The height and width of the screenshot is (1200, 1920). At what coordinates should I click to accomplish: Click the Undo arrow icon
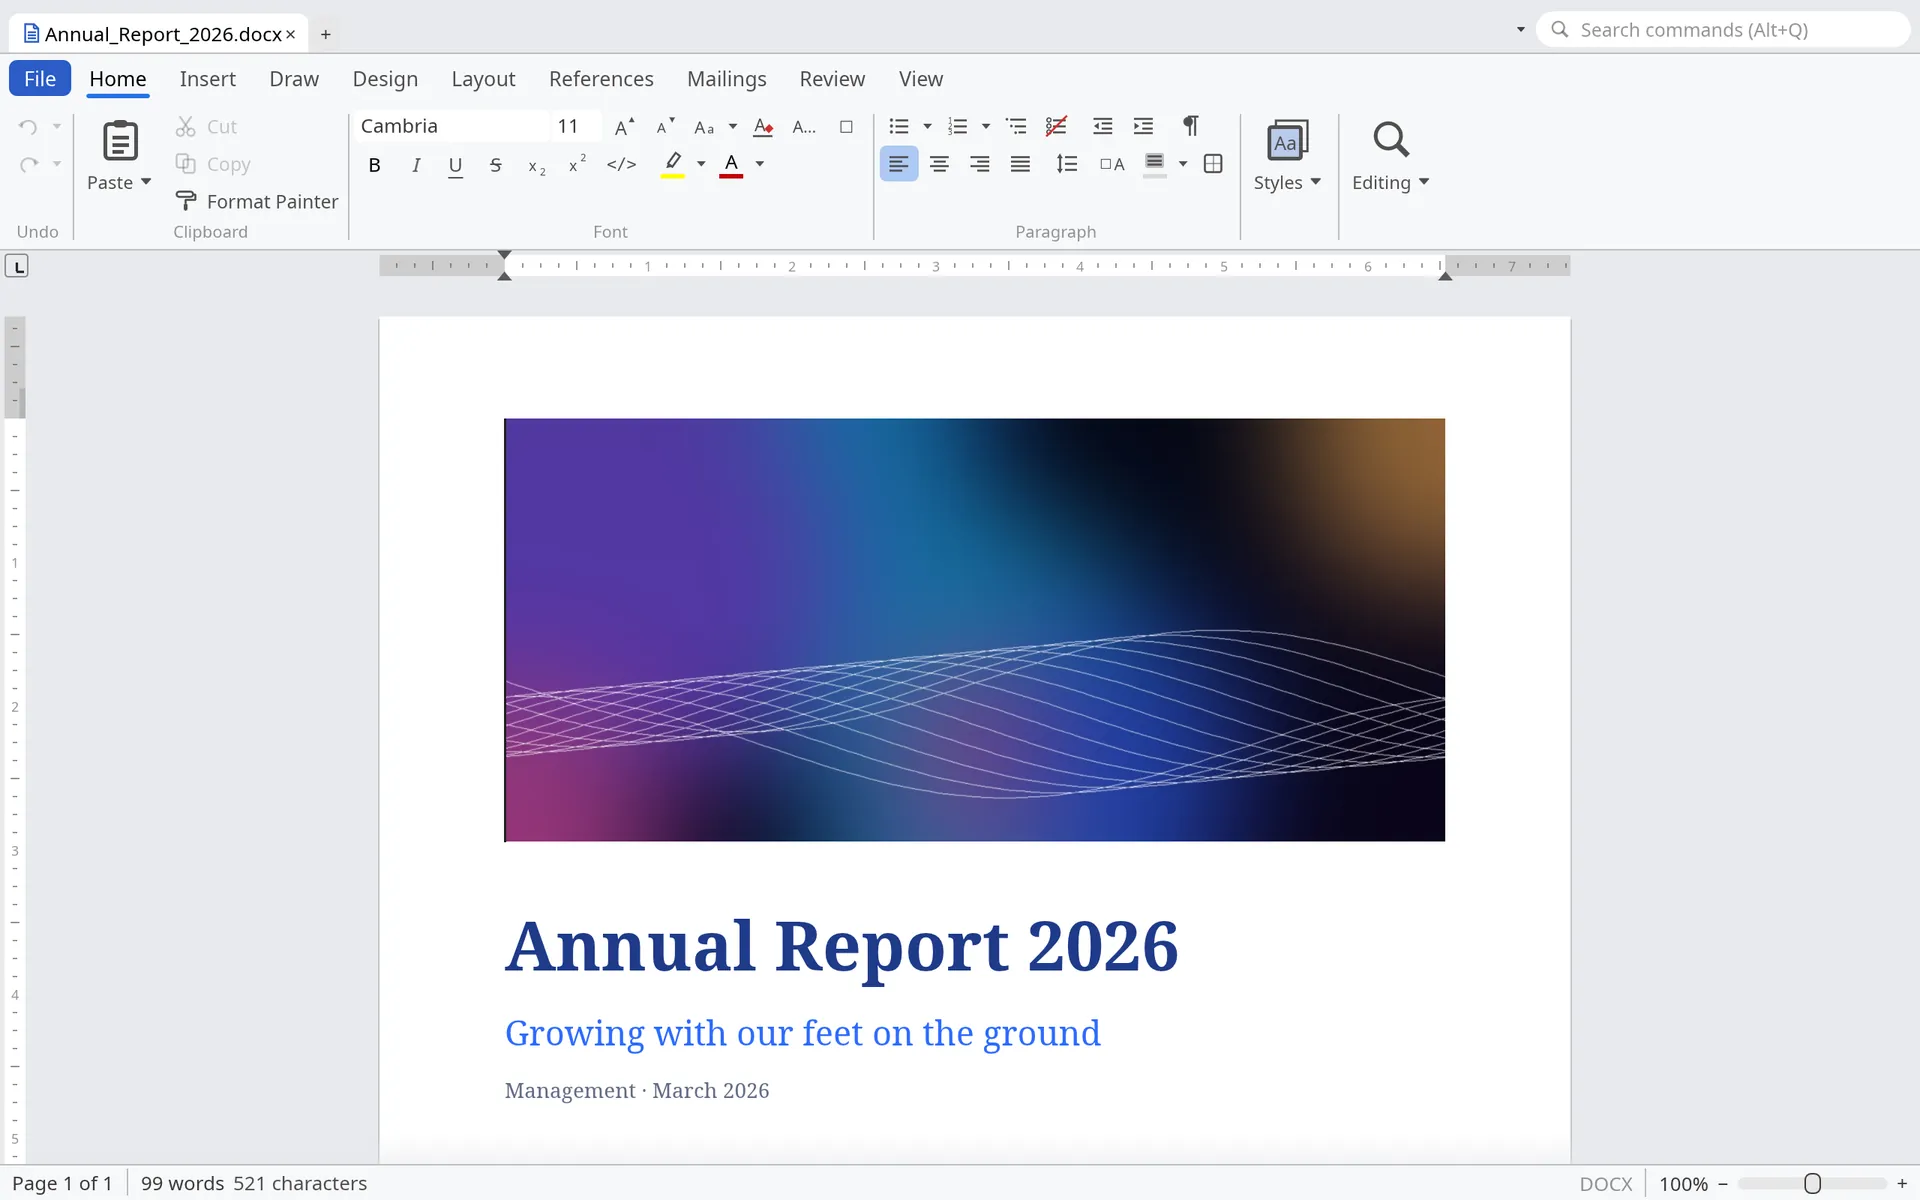(29, 127)
